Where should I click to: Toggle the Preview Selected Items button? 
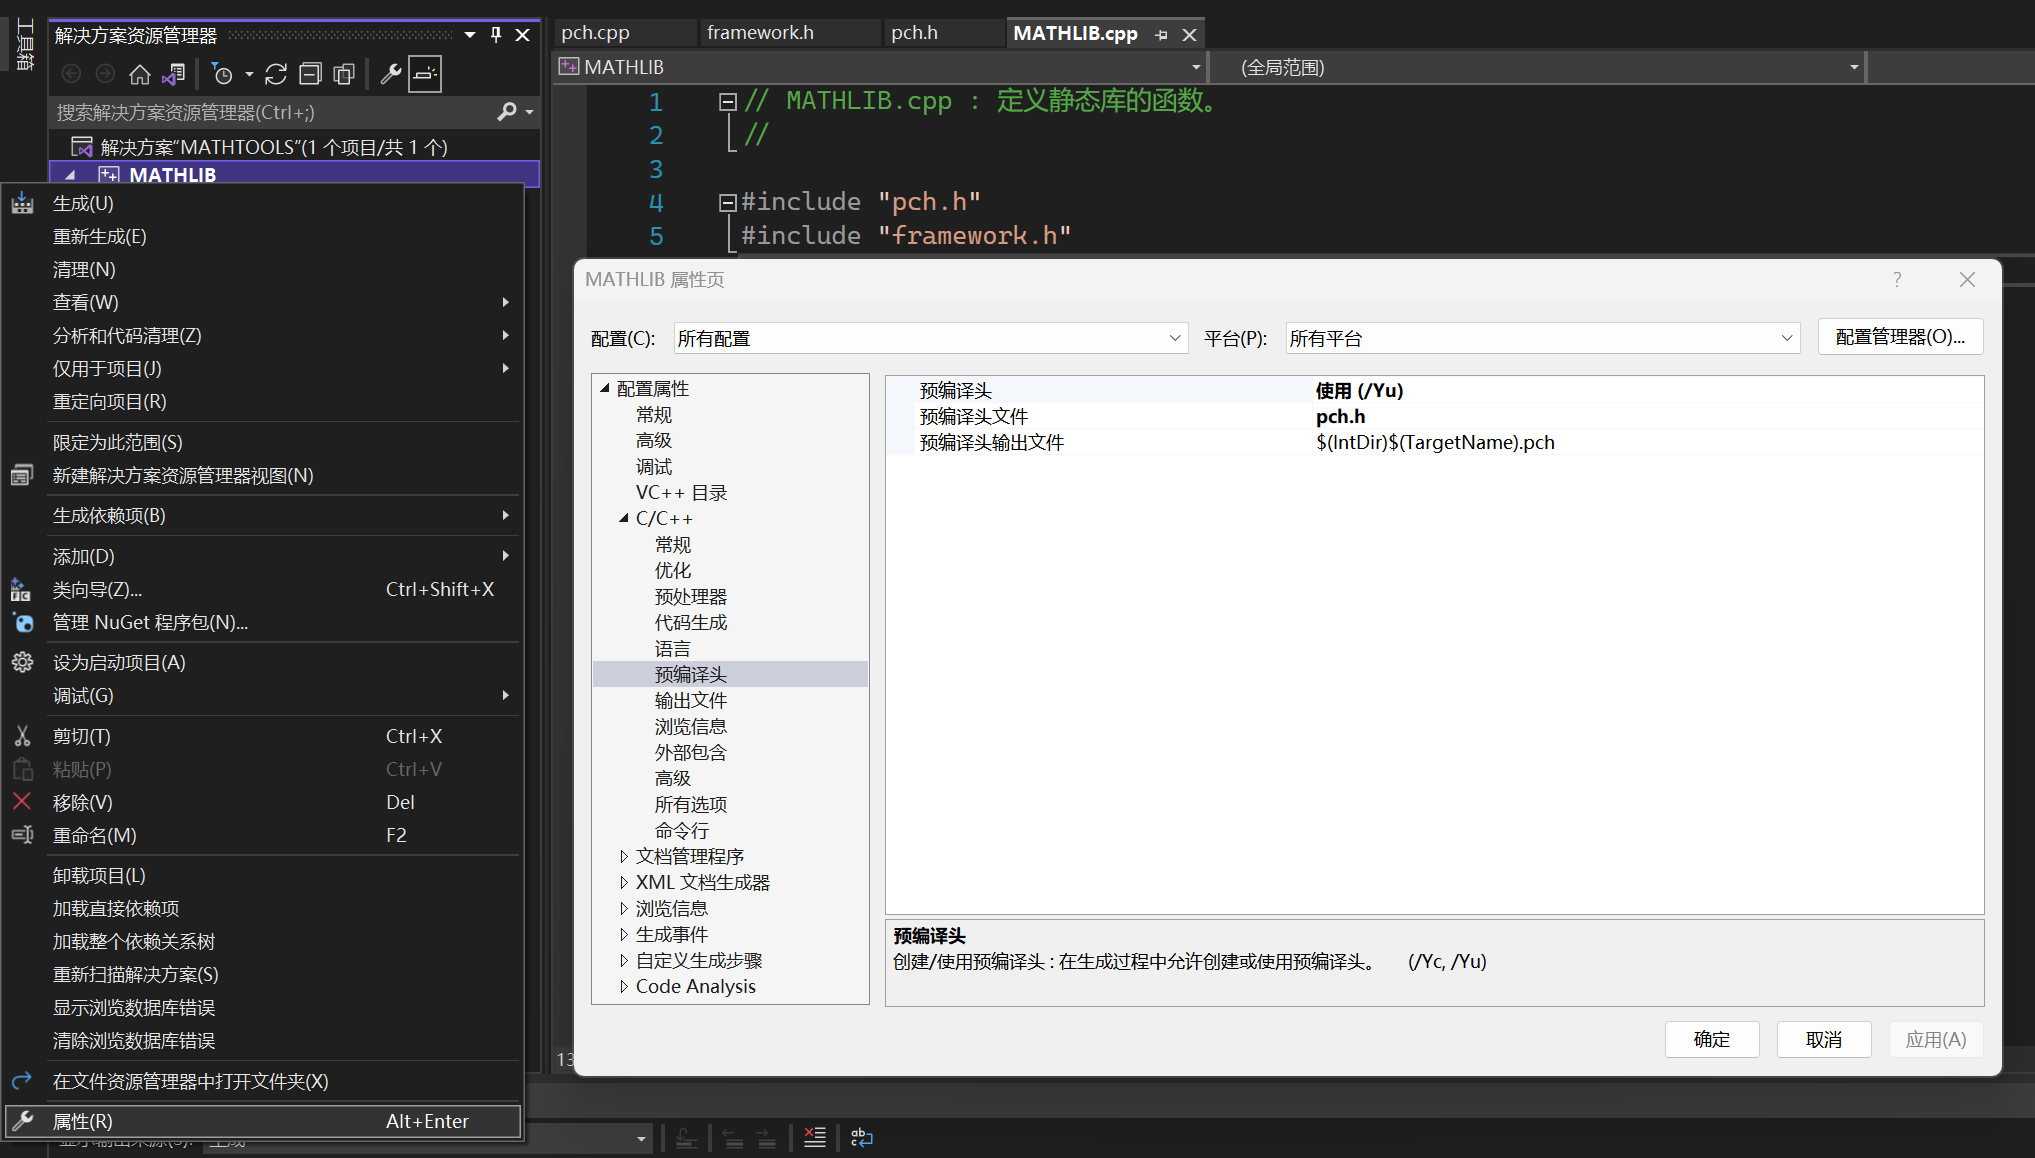point(425,74)
